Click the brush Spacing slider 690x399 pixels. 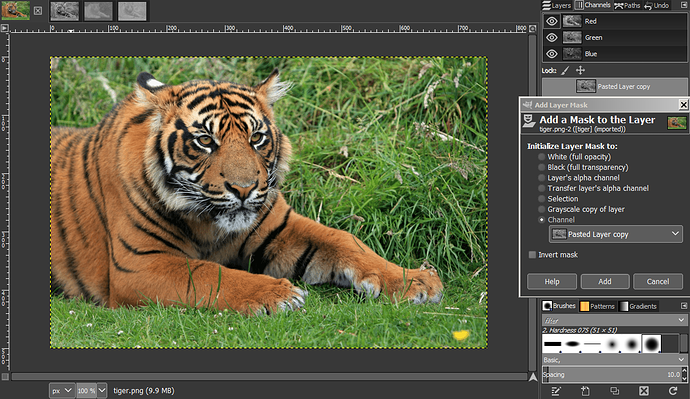612,374
